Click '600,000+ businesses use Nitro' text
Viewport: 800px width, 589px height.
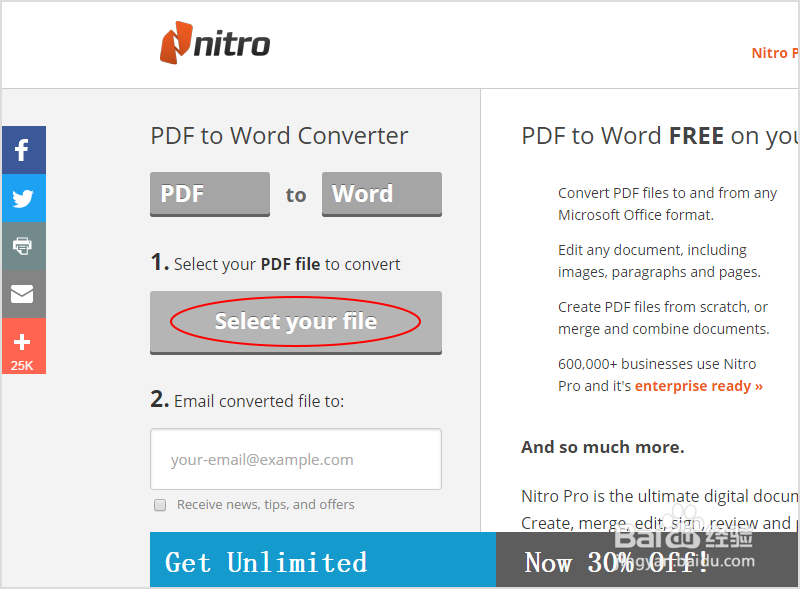tap(657, 364)
